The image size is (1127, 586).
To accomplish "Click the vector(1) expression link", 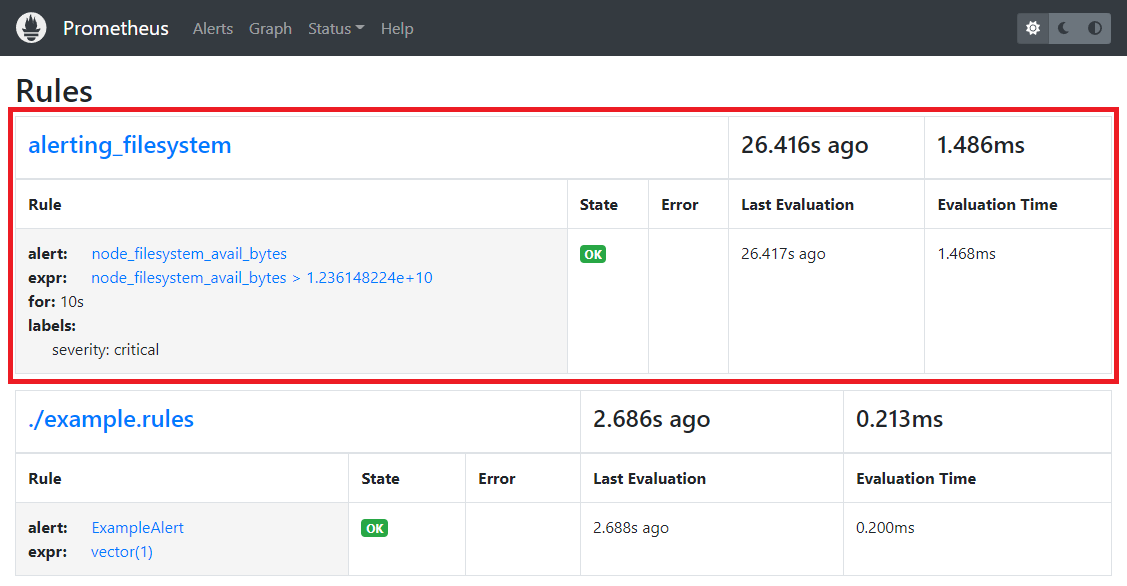I will (121, 551).
